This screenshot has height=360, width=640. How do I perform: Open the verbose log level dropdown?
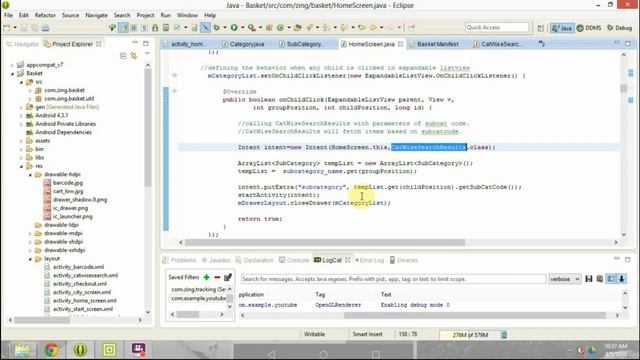point(565,279)
